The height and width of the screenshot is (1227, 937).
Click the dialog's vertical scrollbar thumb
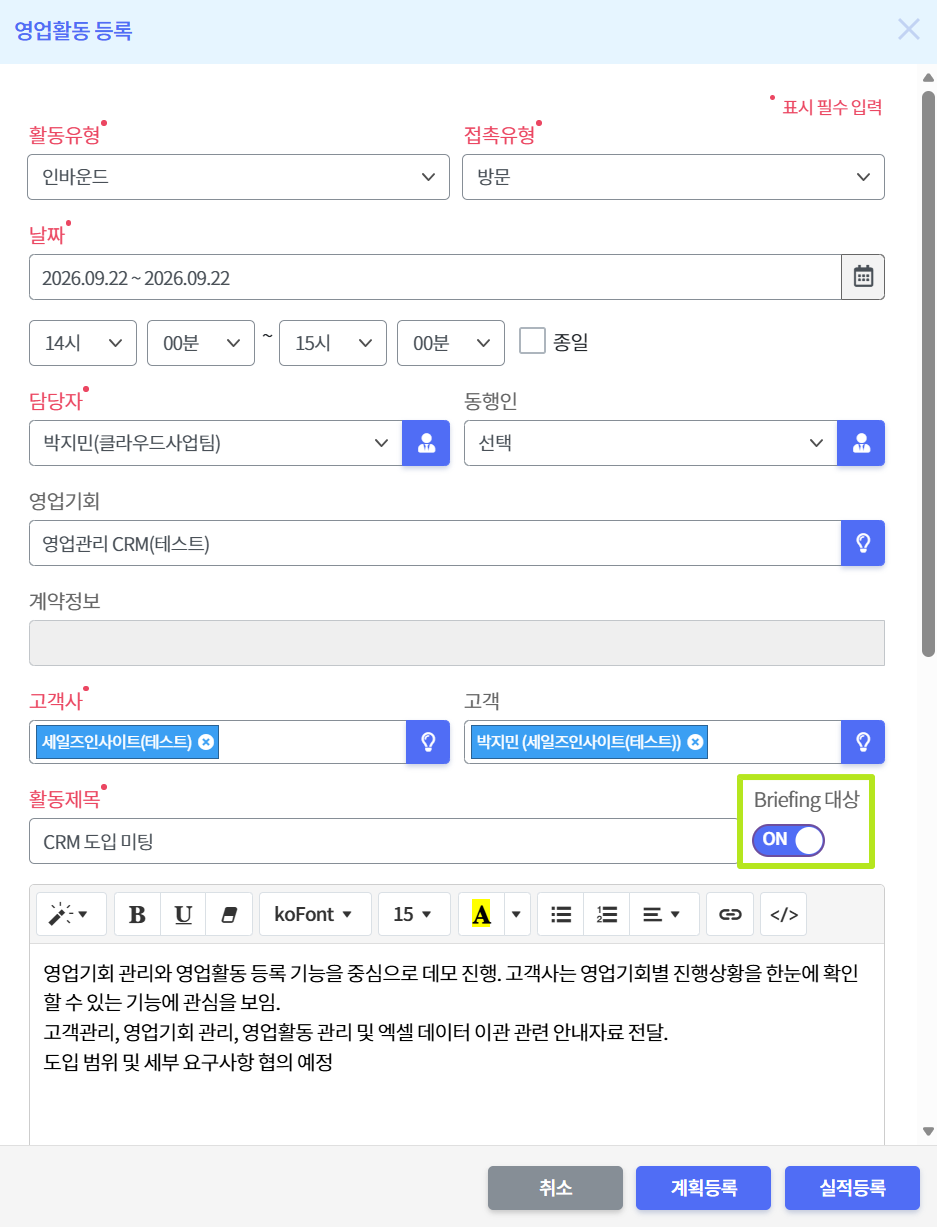(x=928, y=373)
